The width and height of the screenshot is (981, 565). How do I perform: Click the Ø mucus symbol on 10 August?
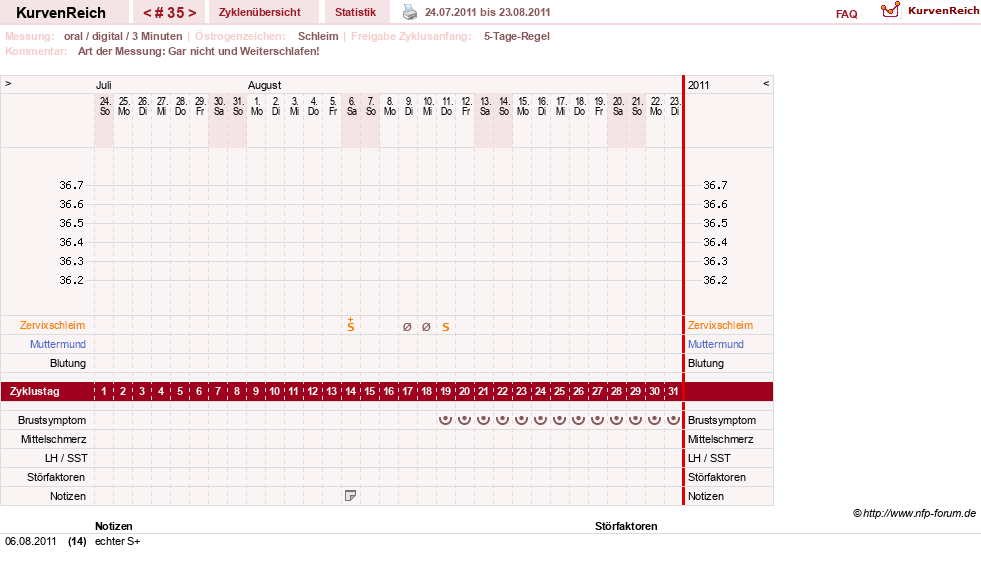426,327
